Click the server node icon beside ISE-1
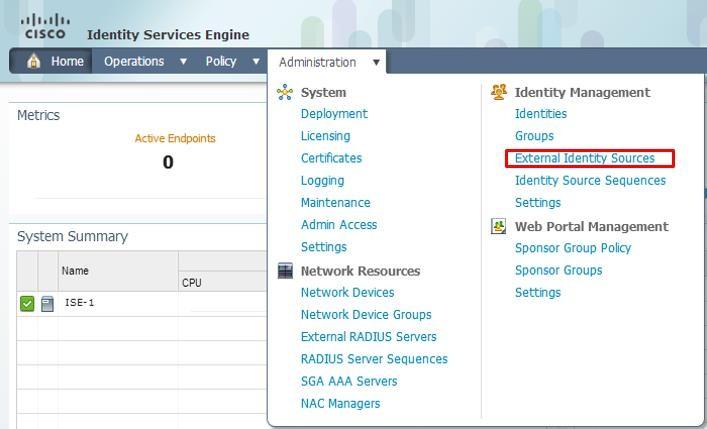707x429 pixels. coord(47,304)
